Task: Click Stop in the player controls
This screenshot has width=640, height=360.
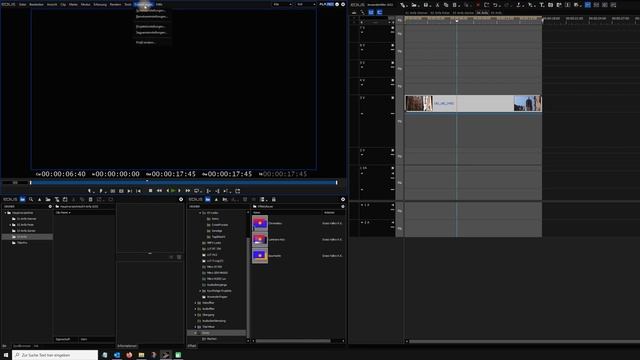Action: point(150,191)
